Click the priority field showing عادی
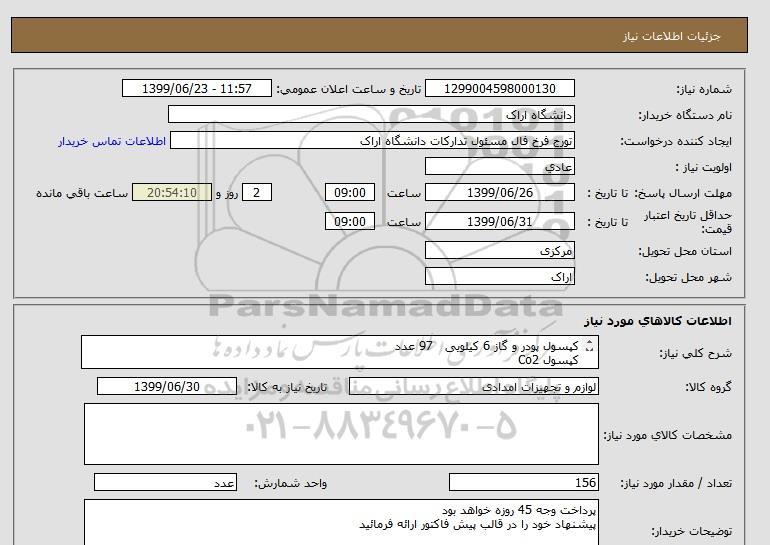The height and width of the screenshot is (545, 770). point(499,166)
